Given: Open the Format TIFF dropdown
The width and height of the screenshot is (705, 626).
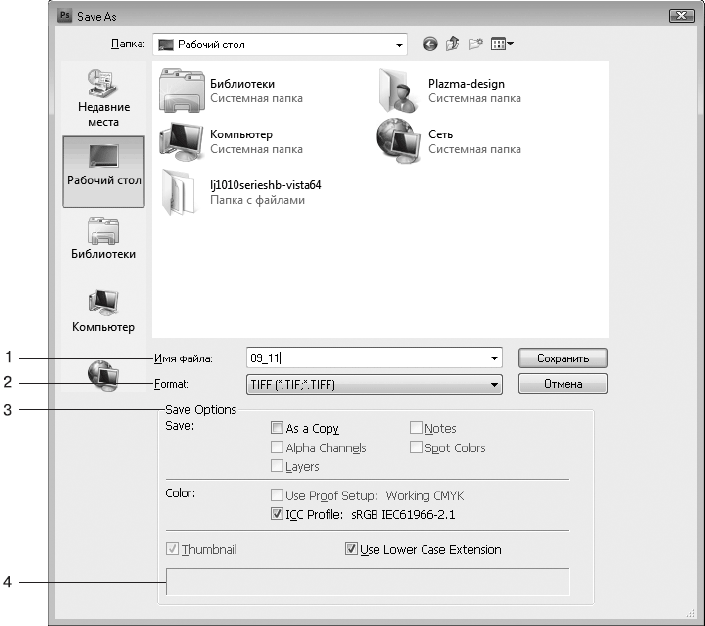Looking at the screenshot, I should tap(374, 385).
